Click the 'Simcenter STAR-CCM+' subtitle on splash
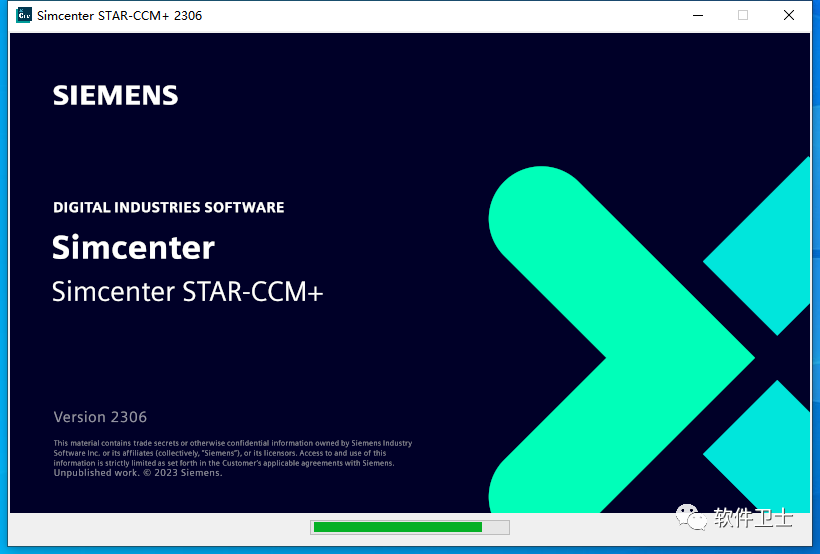This screenshot has width=820, height=554. tap(188, 292)
